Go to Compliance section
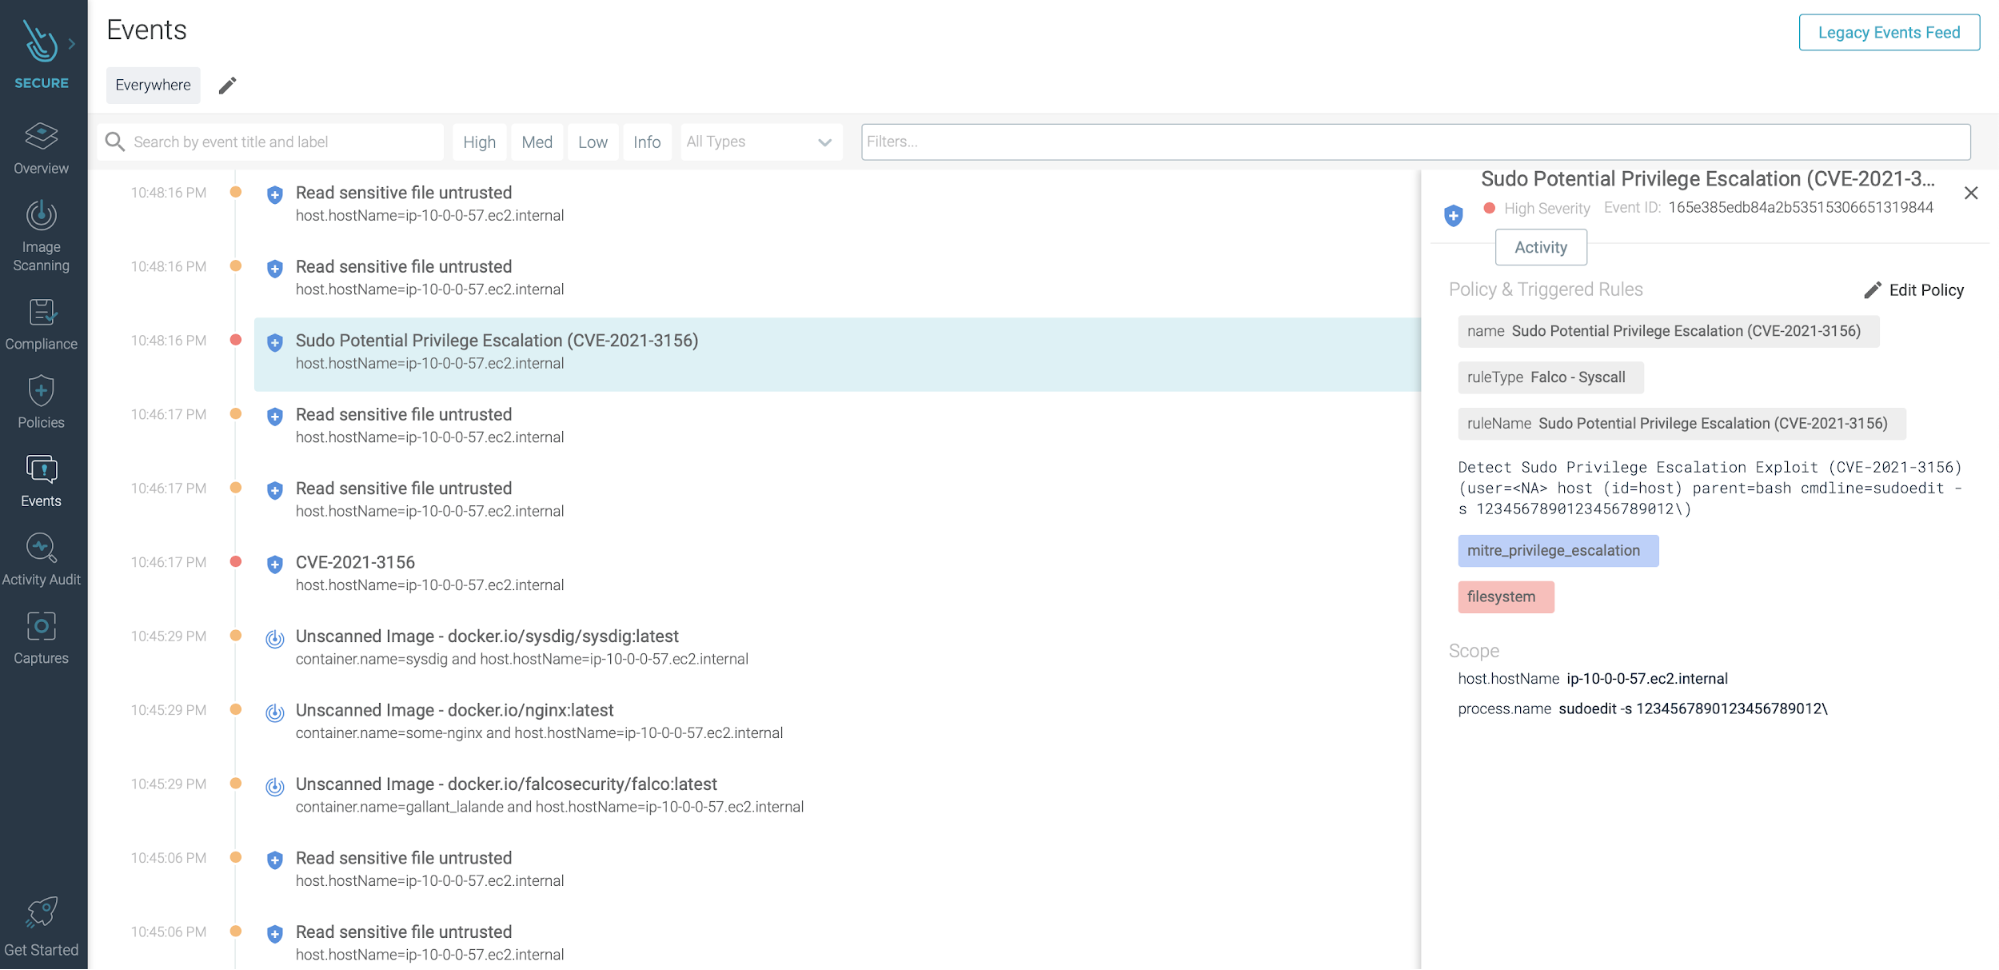The height and width of the screenshot is (970, 1999). [x=41, y=325]
